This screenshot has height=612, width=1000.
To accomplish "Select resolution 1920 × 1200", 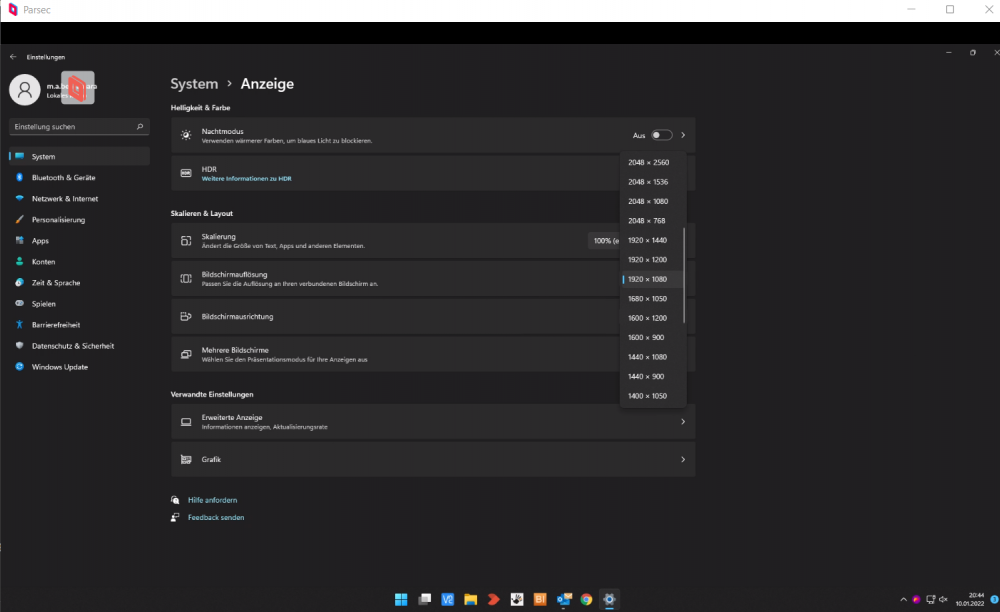I will [652, 259].
